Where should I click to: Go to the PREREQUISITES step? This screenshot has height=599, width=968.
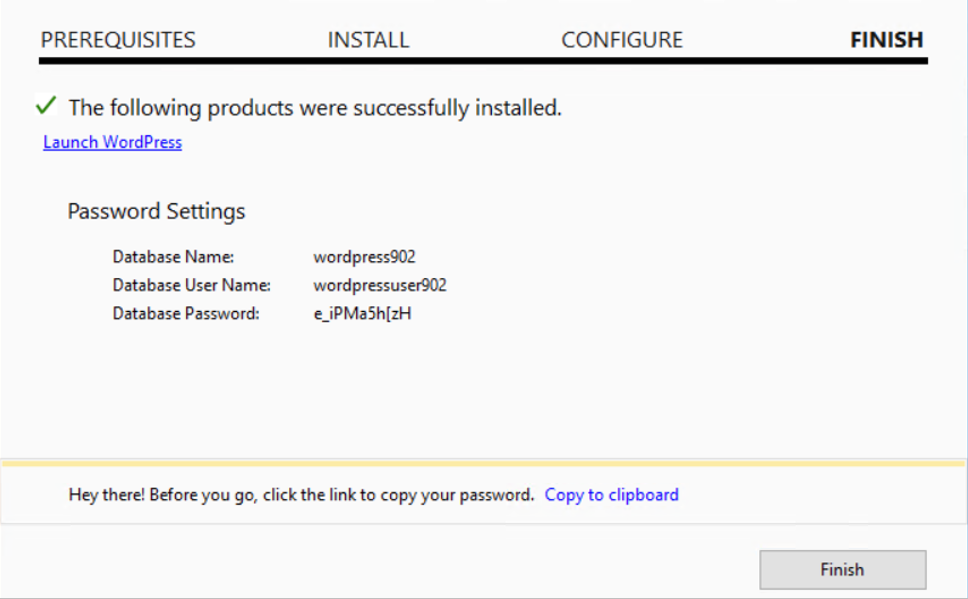118,40
